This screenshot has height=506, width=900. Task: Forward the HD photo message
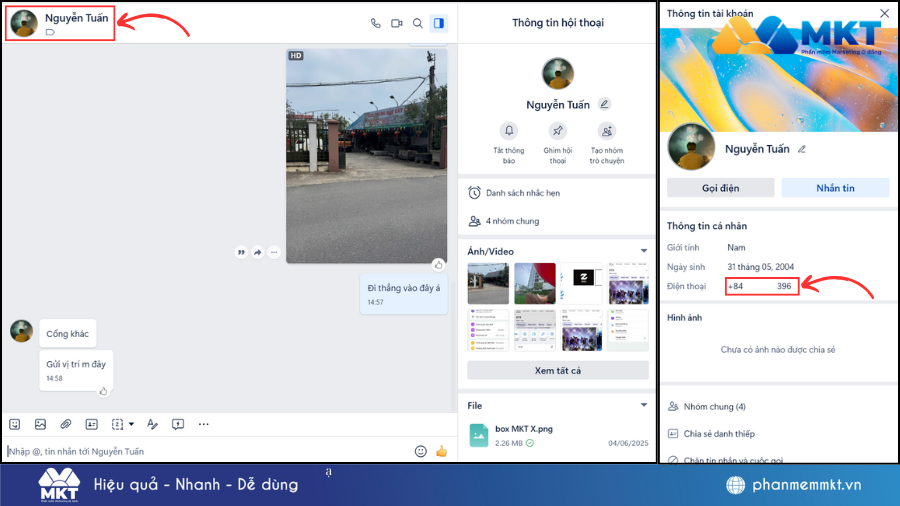[x=258, y=252]
